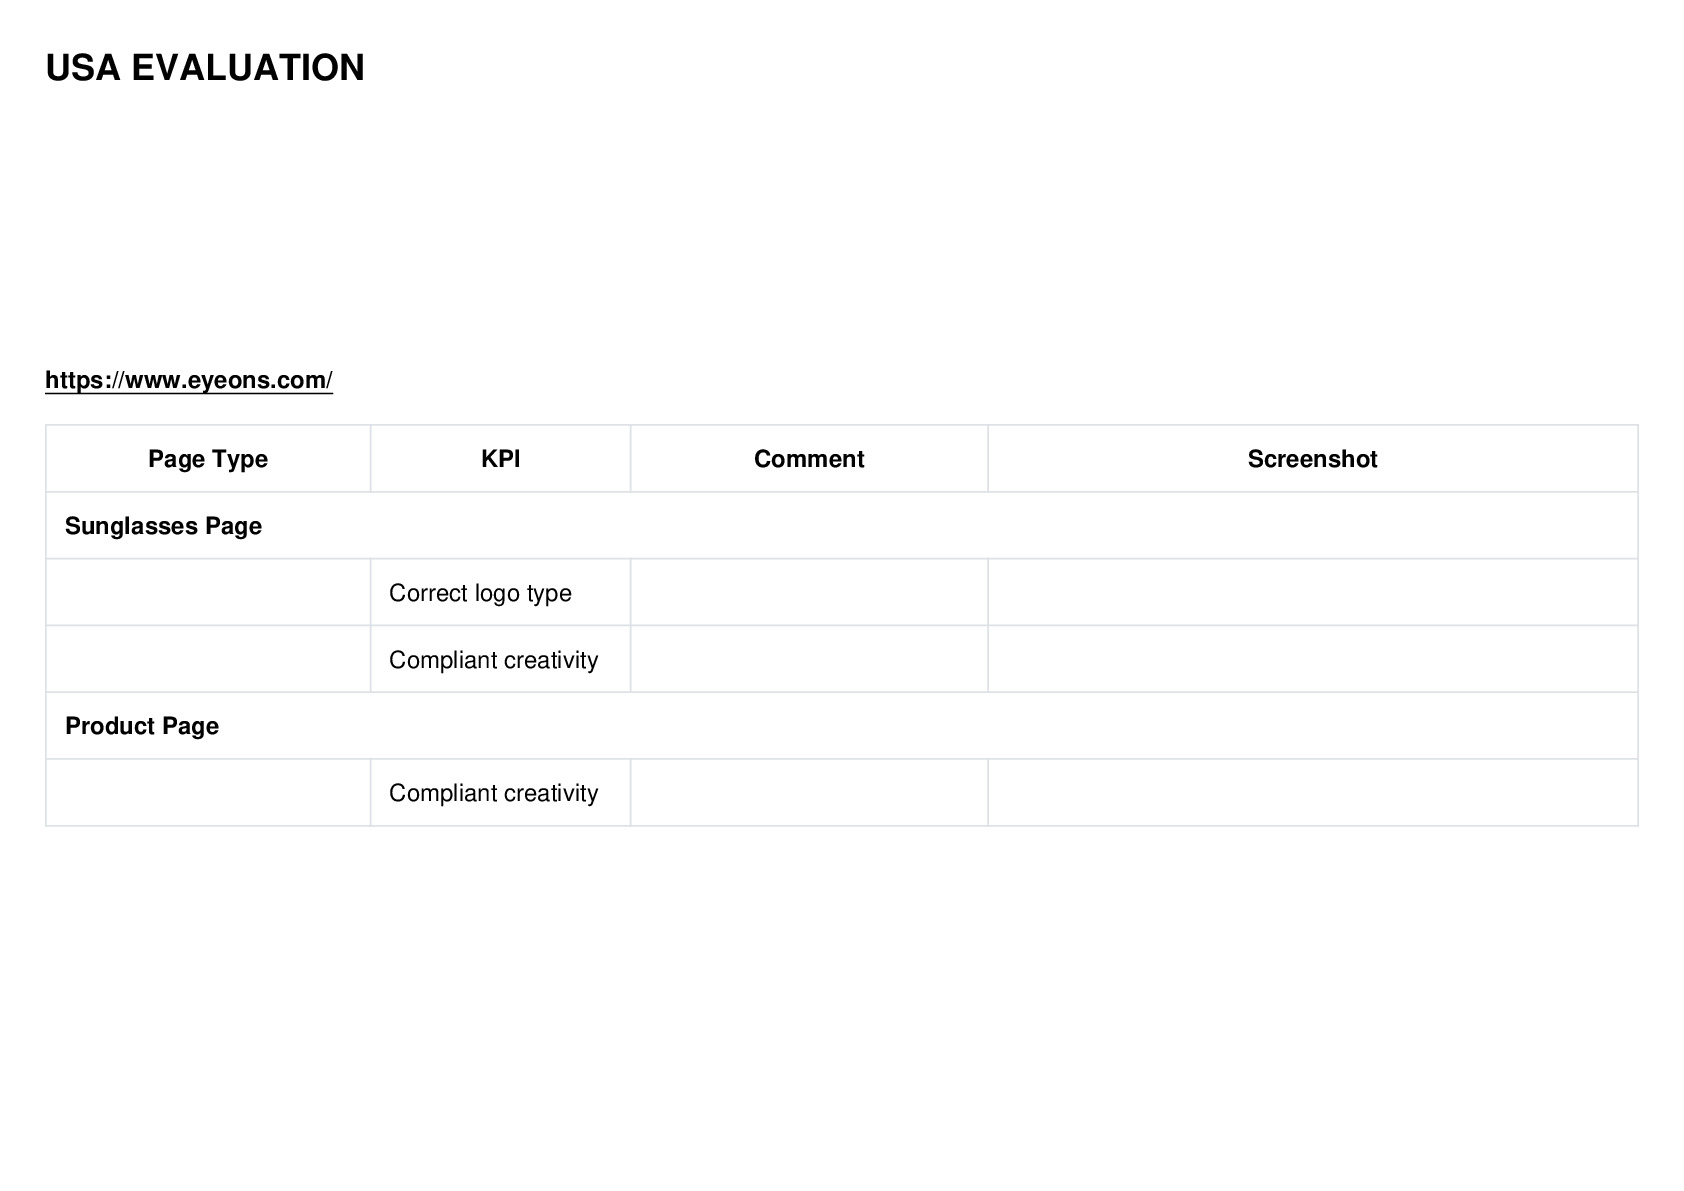Click empty Screenshot cell for Correct logo type

1313,593
